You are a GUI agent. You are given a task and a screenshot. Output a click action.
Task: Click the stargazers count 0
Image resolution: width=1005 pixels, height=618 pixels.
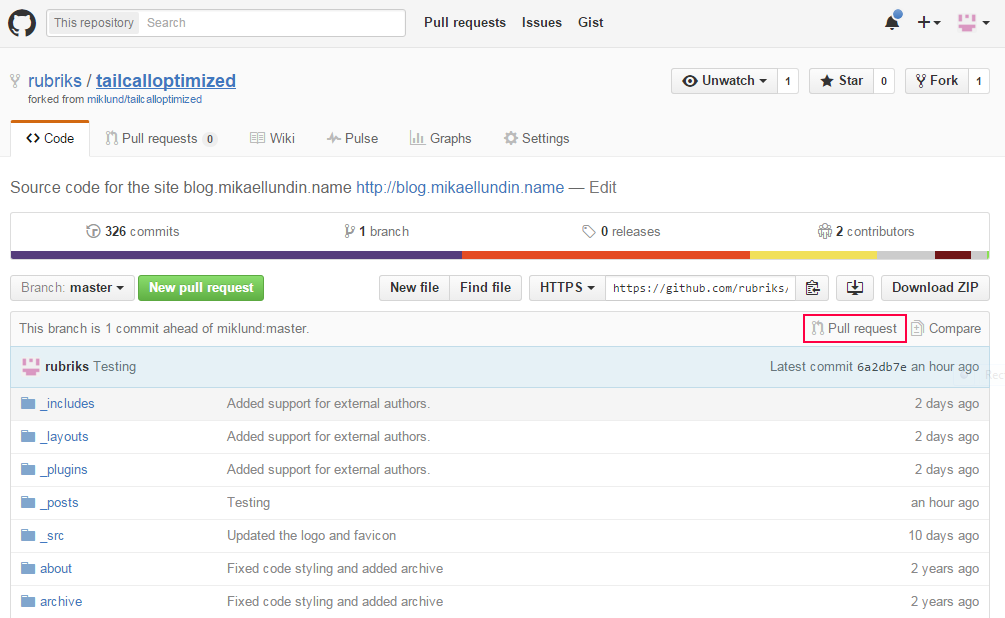[x=884, y=81]
